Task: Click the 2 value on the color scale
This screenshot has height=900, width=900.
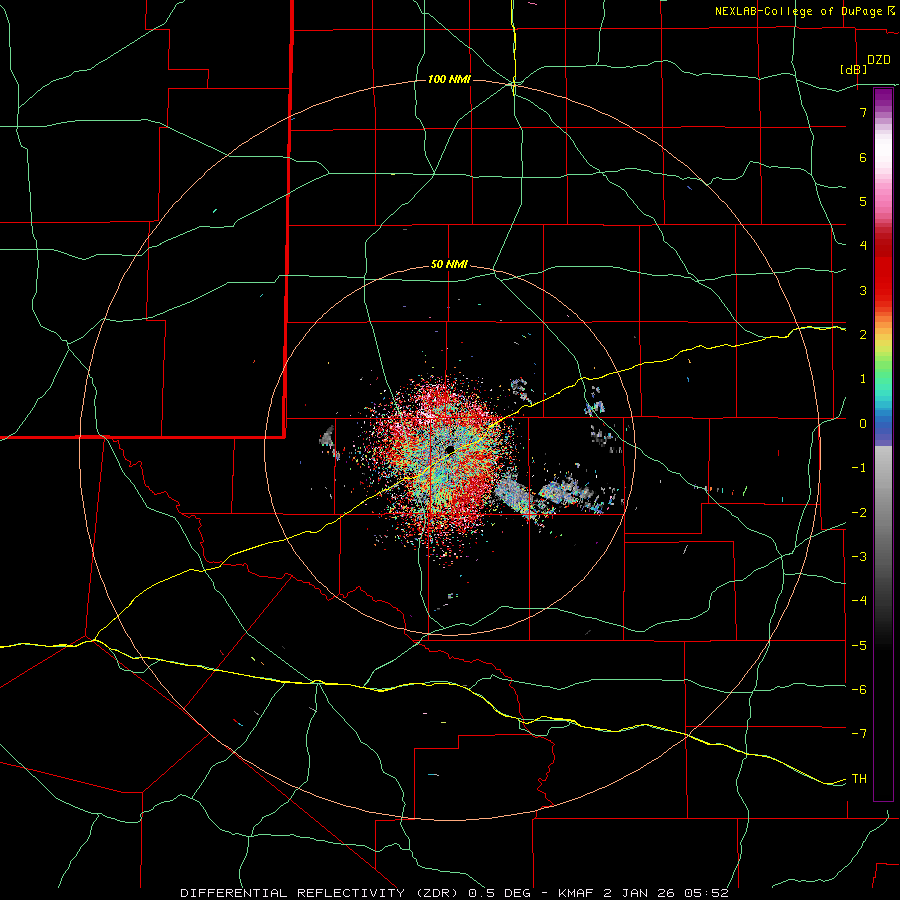Action: pos(863,335)
